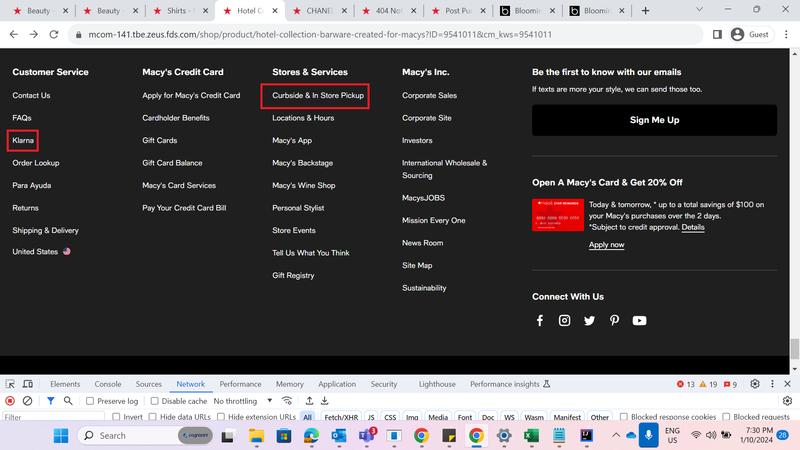Viewport: 800px width, 450px height.
Task: Open the Klarna link
Action: [x=23, y=140]
